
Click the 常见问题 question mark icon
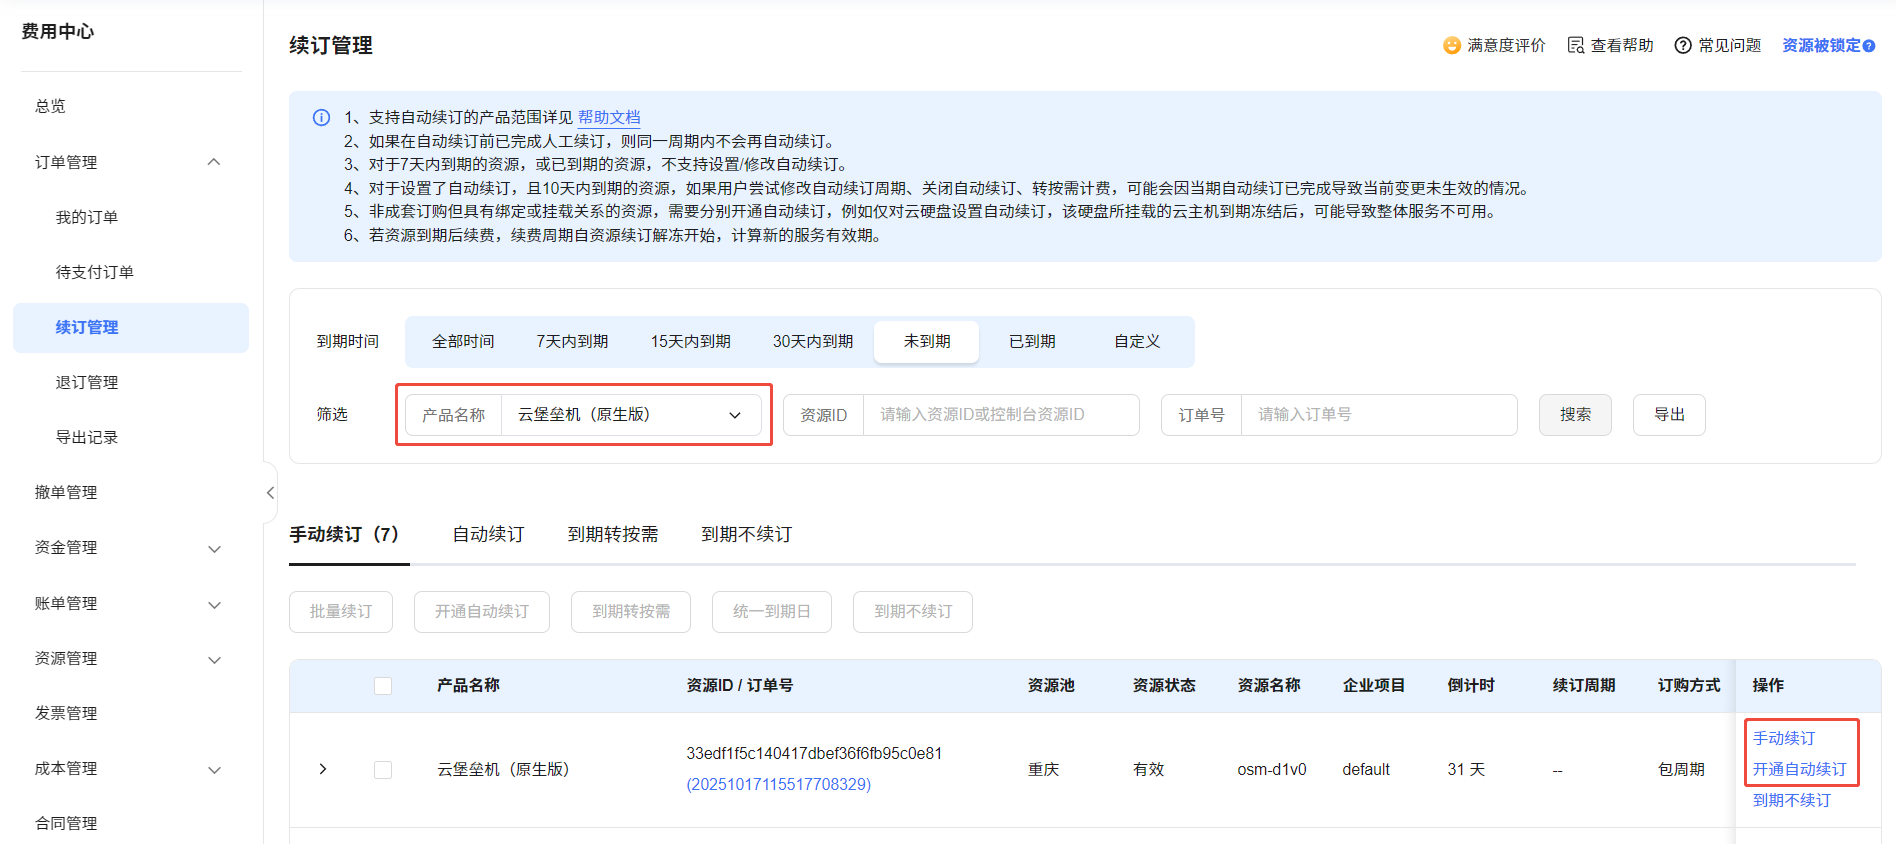1683,46
